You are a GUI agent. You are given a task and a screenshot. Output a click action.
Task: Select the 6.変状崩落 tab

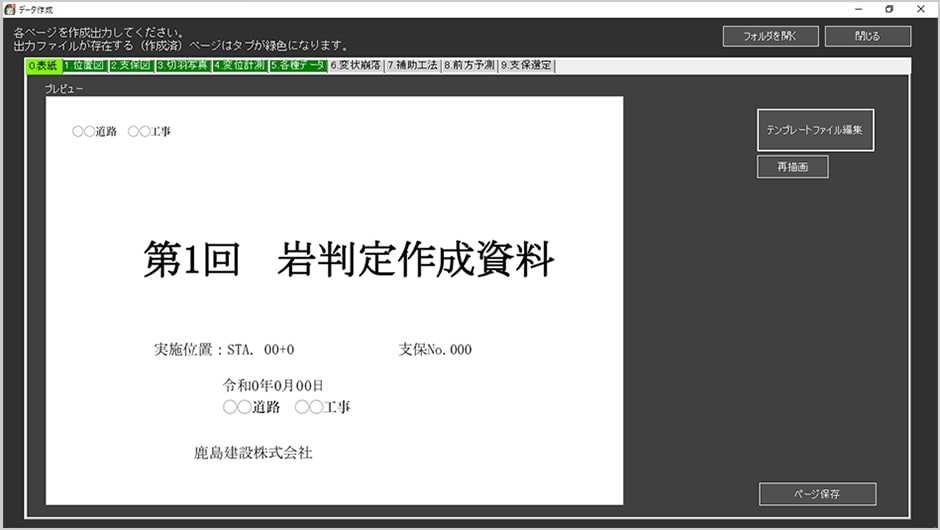tap(355, 66)
